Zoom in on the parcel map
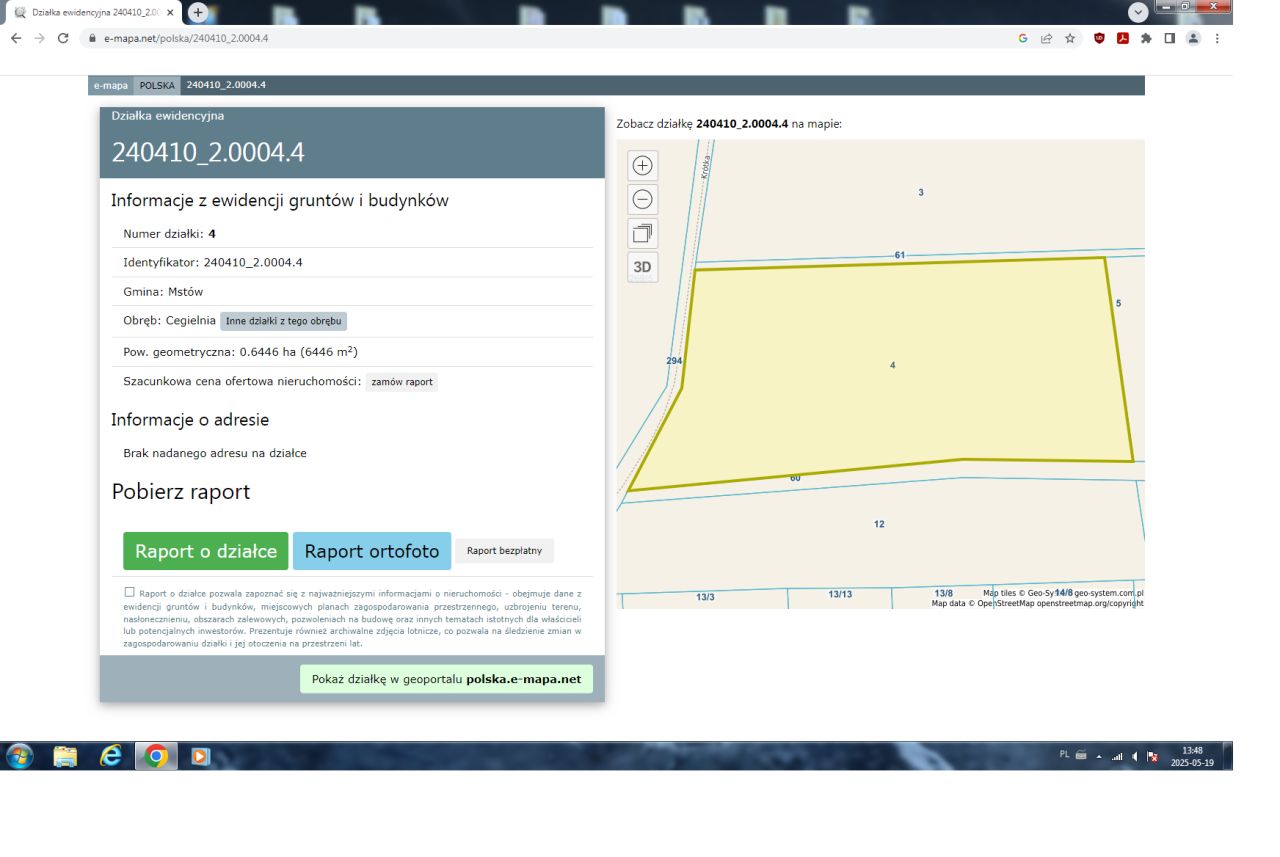 click(643, 166)
